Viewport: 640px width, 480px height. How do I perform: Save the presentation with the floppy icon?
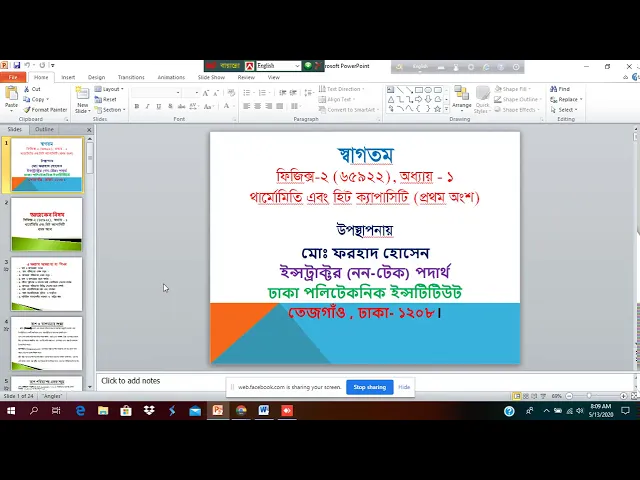[16, 65]
